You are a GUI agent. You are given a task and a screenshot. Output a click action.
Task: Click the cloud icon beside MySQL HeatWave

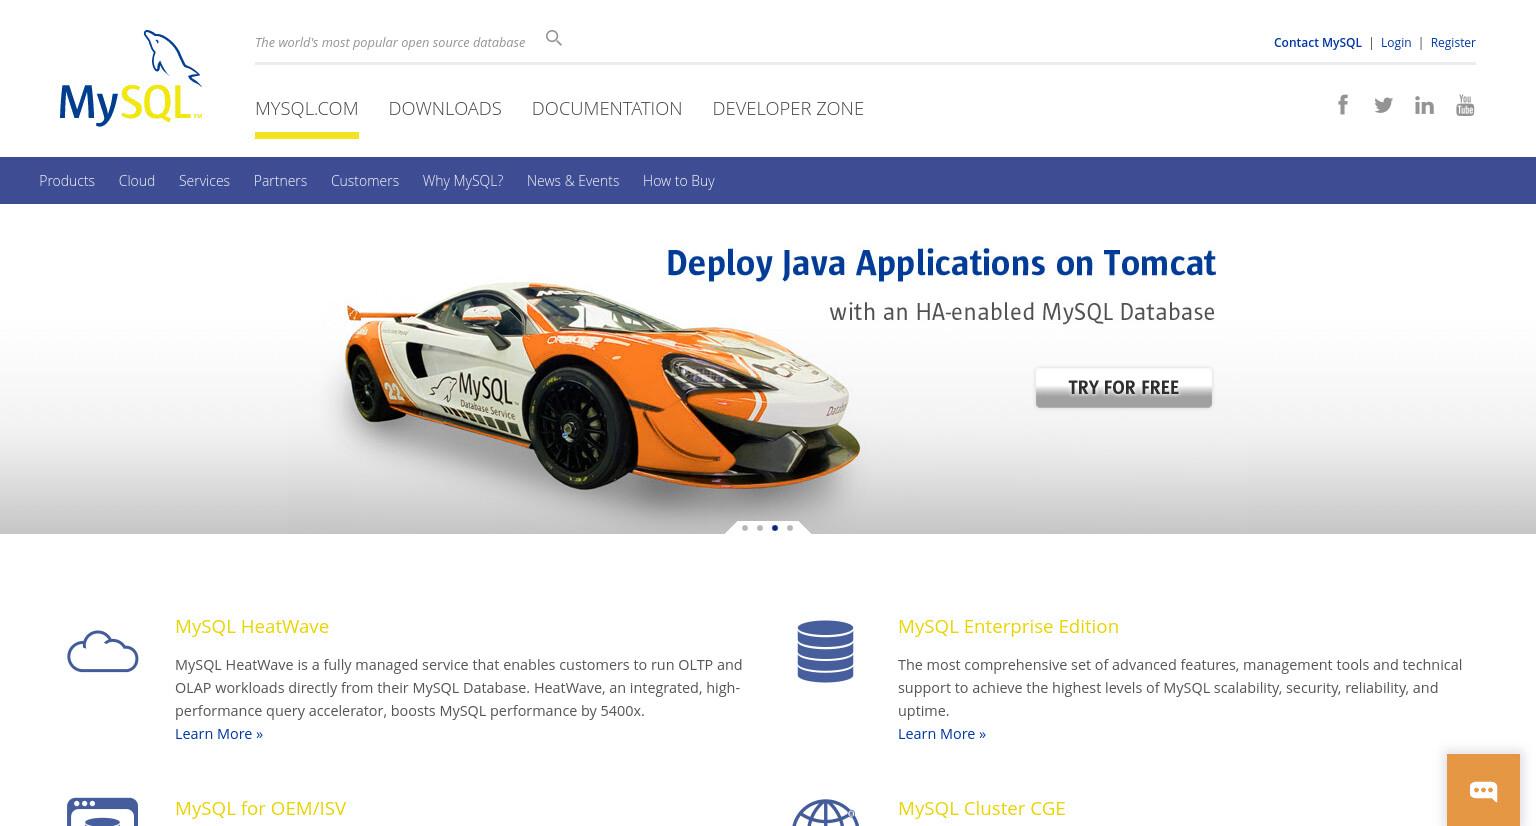click(103, 652)
